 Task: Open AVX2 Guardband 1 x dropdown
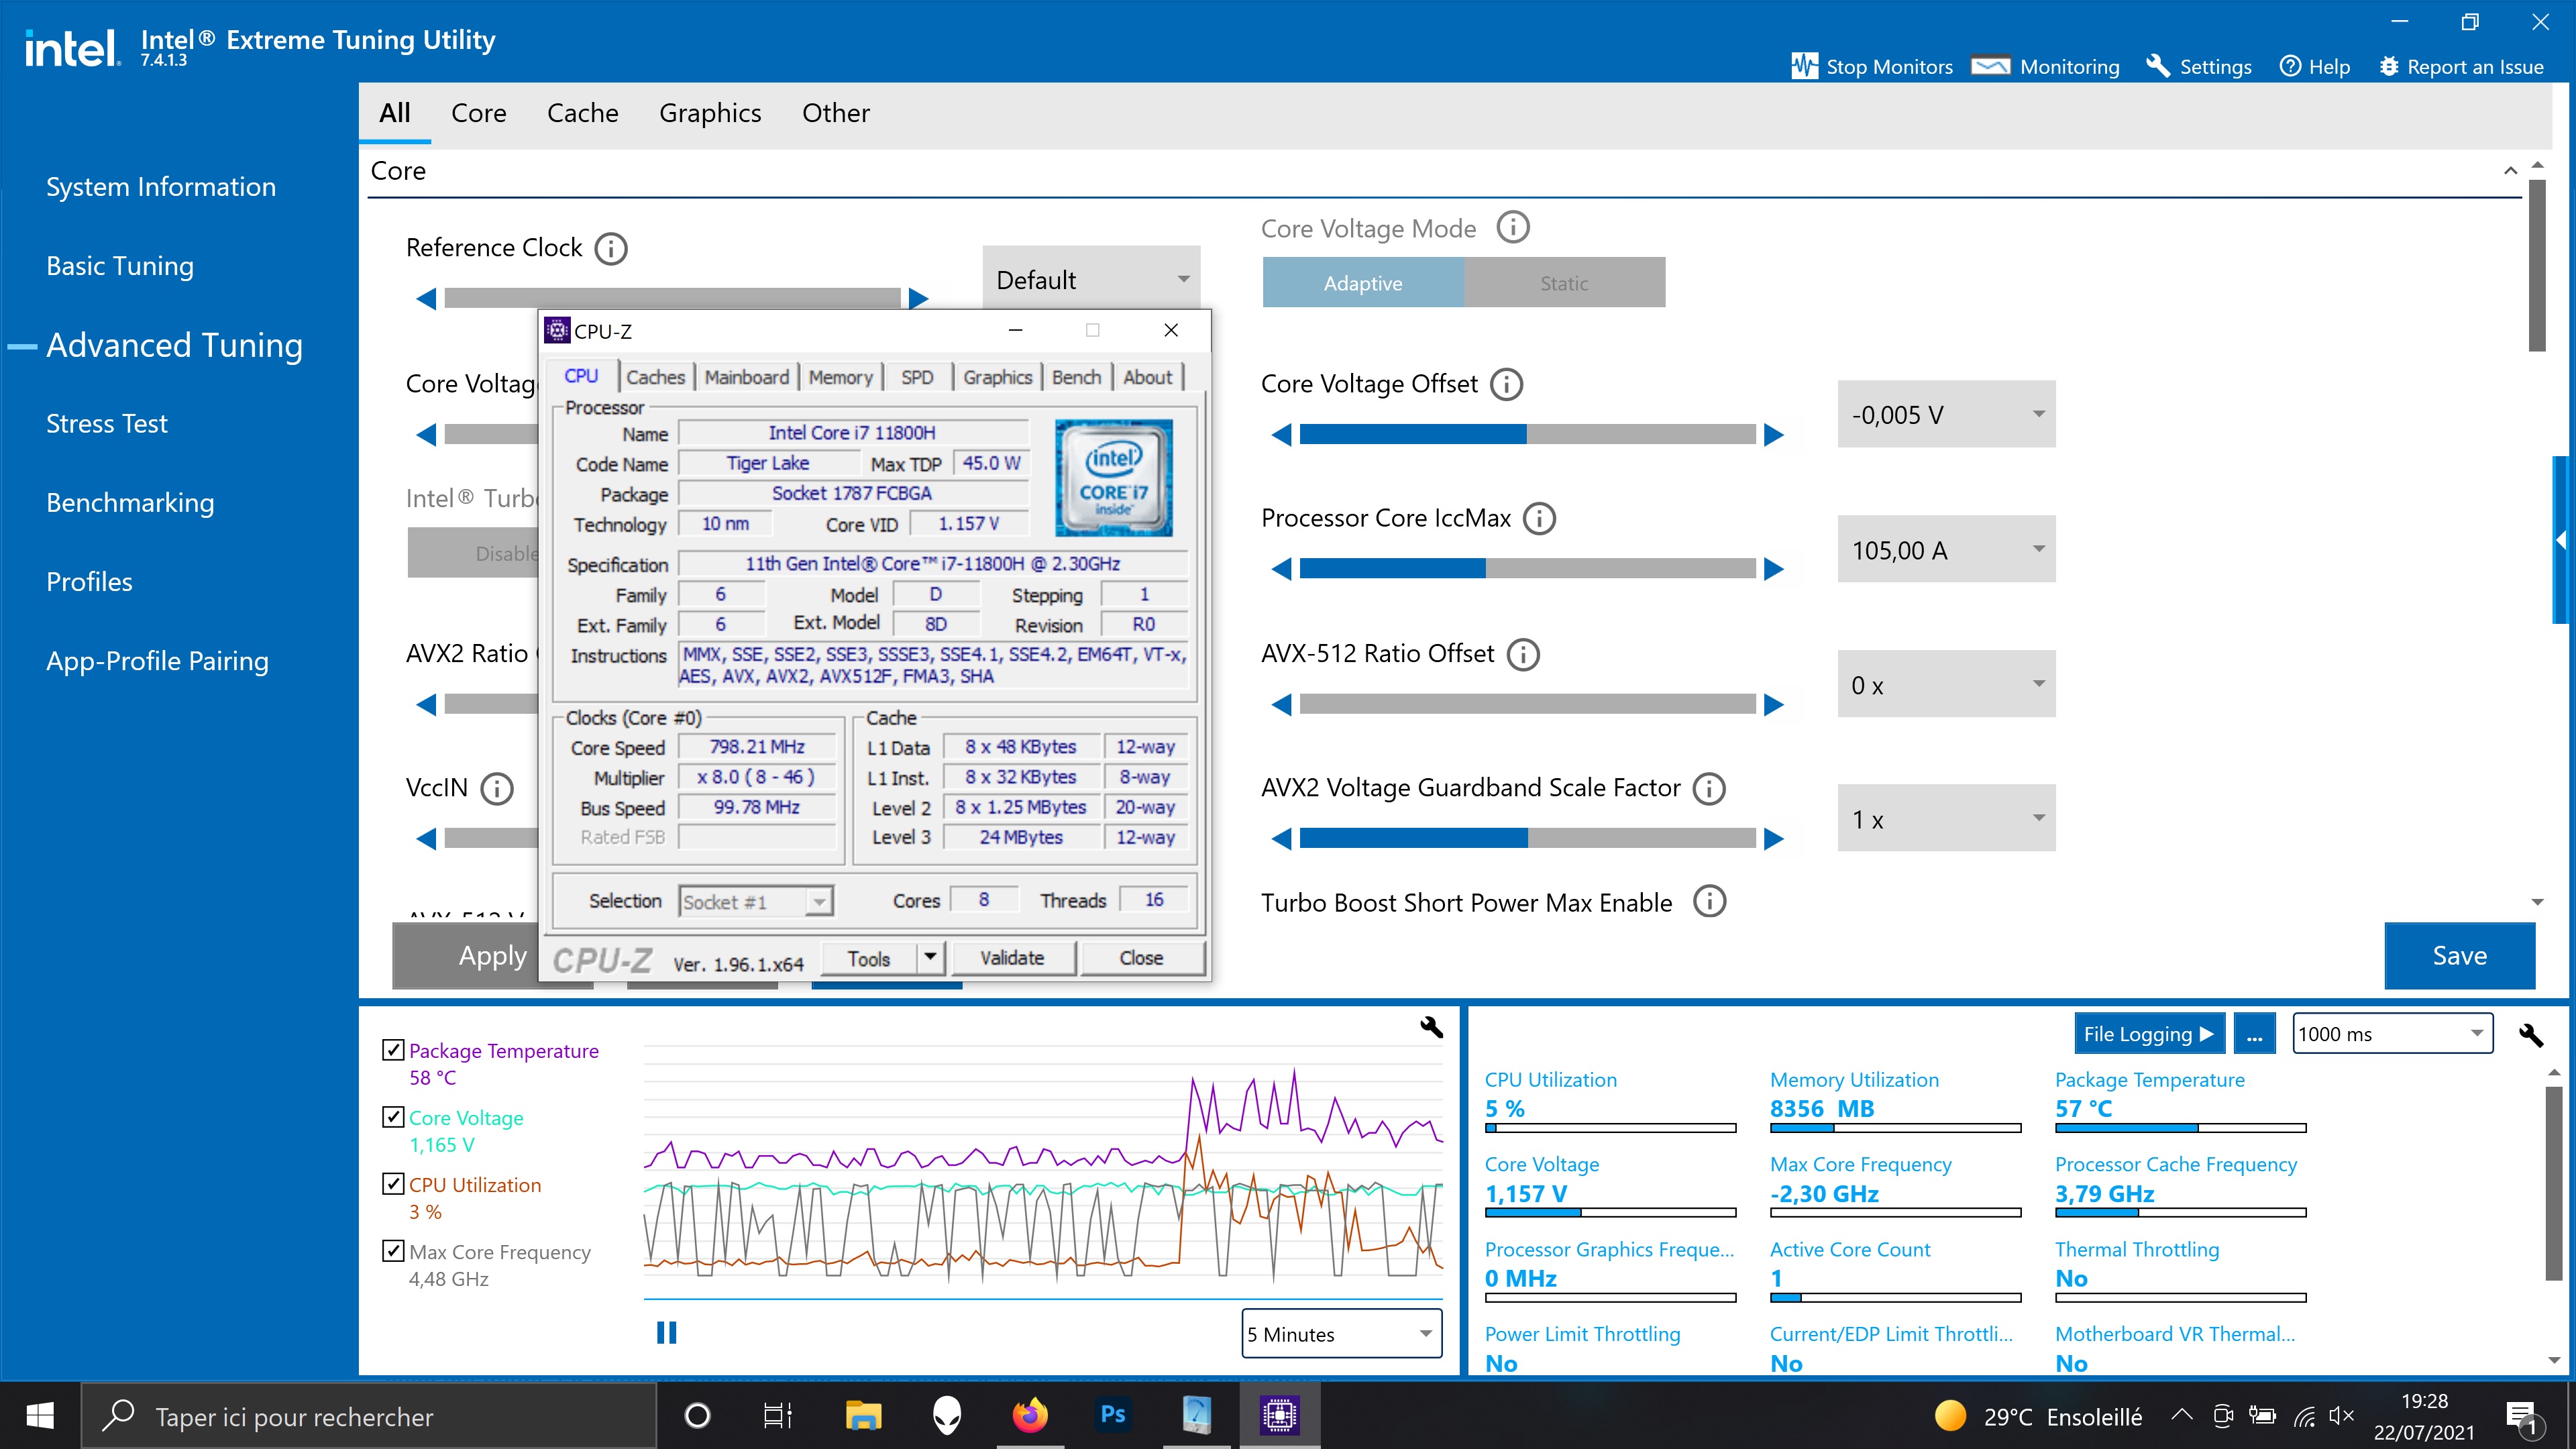point(1946,818)
